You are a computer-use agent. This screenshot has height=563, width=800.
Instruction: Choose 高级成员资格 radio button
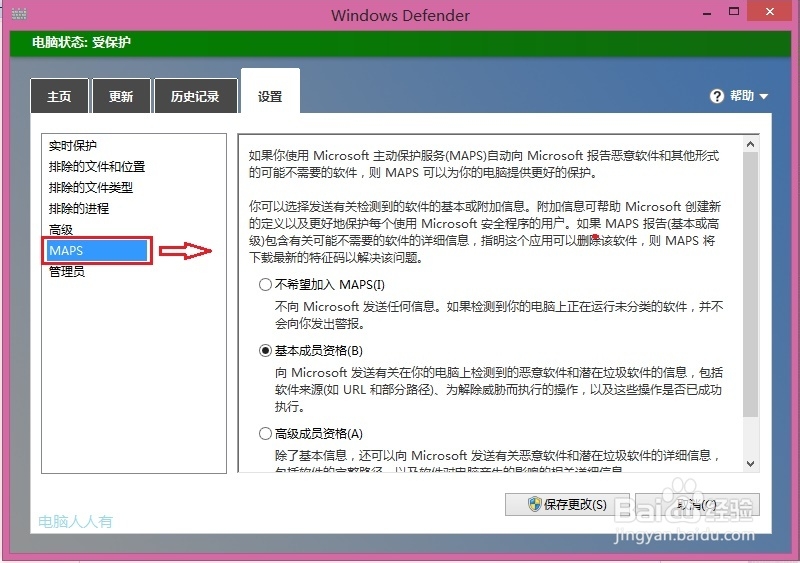coord(265,433)
